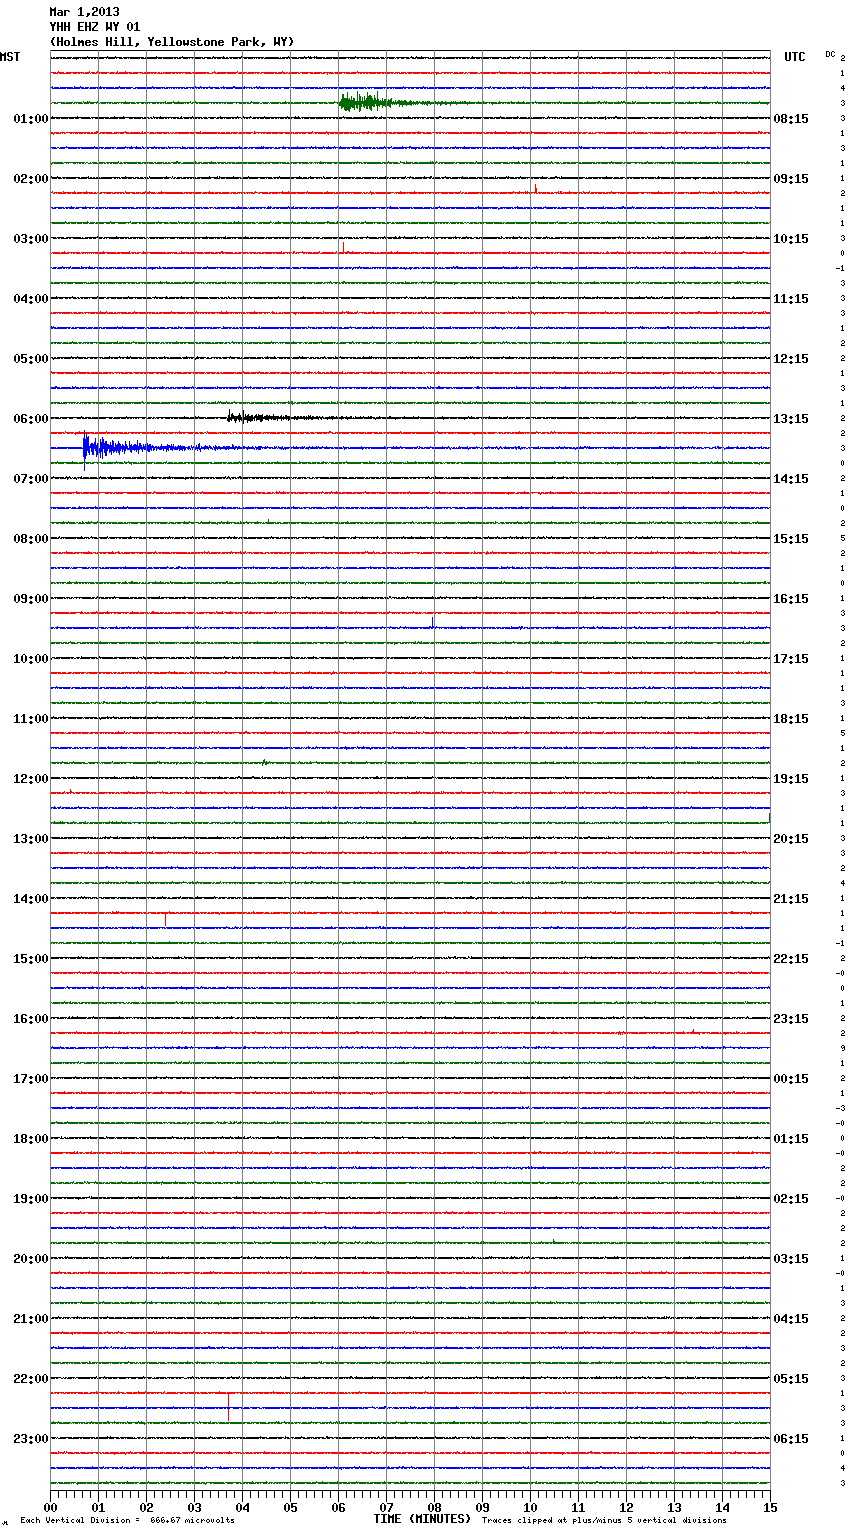Image resolution: width=850 pixels, height=1534 pixels.
Task: Click the 06:15 UTC time label
Action: pyautogui.click(x=791, y=1439)
